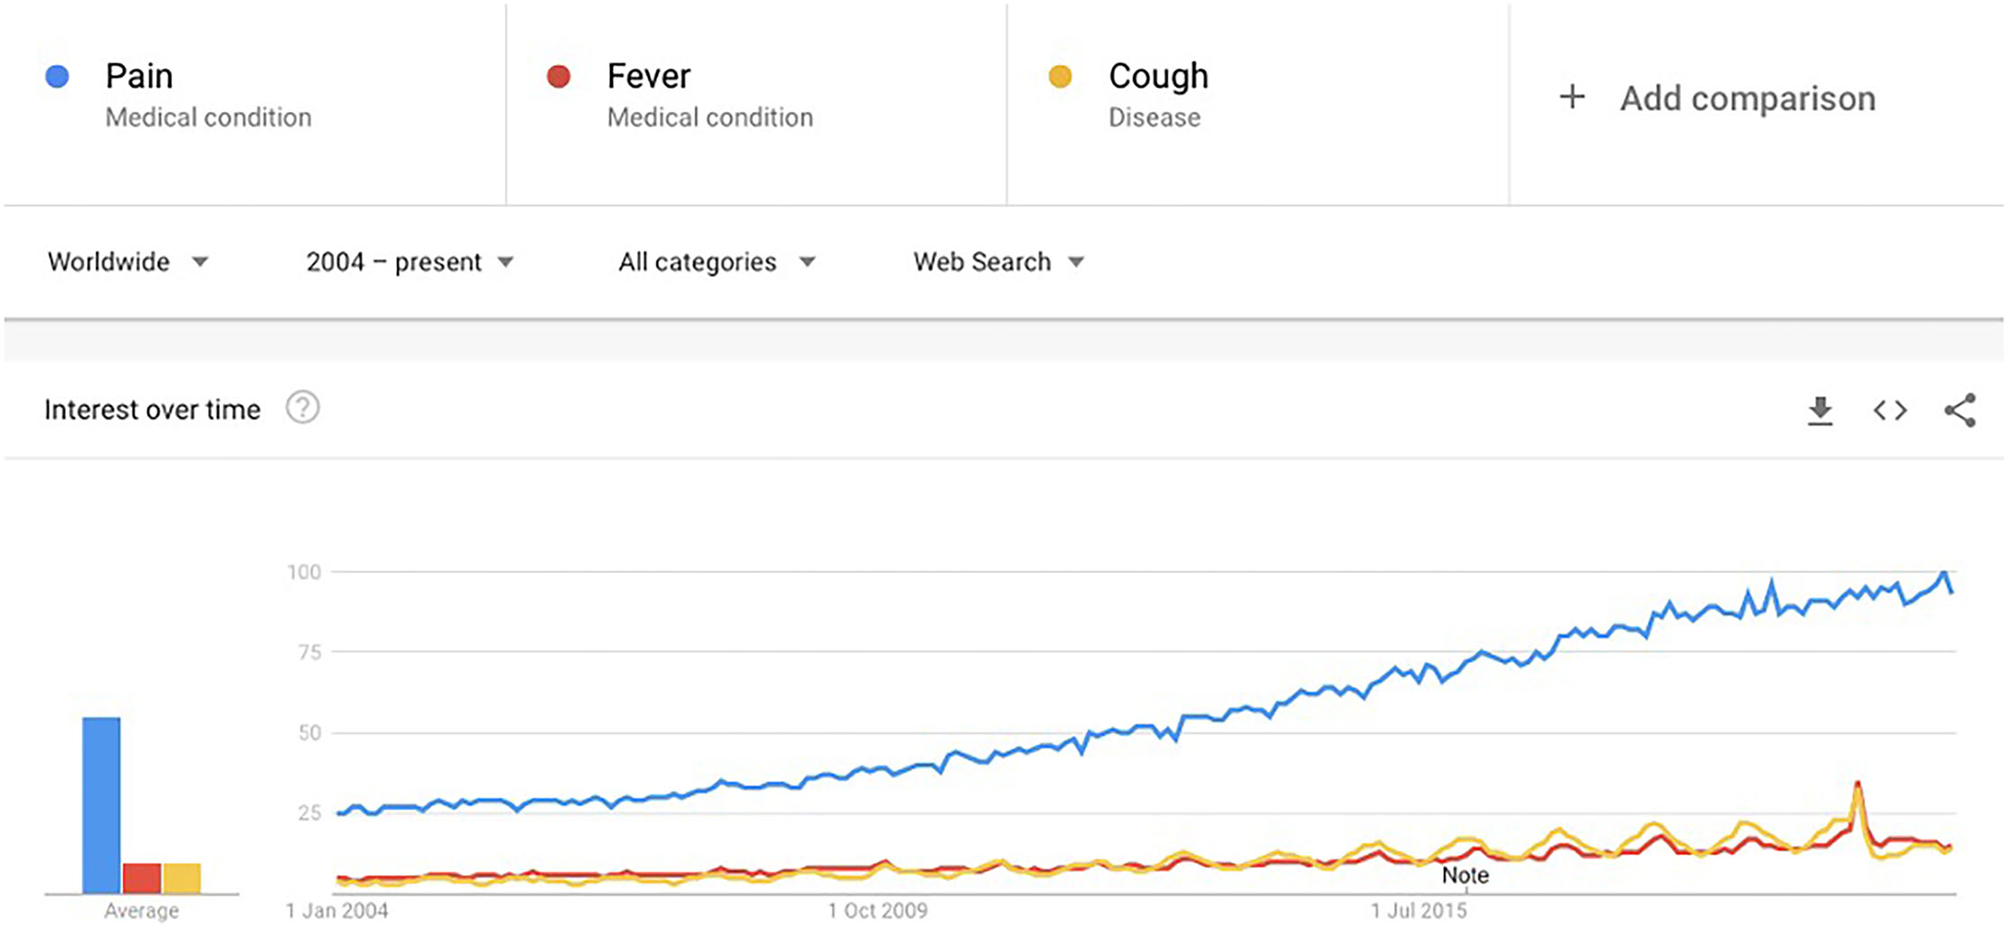
Task: Download the Interest over time chart data
Action: (x=1820, y=410)
